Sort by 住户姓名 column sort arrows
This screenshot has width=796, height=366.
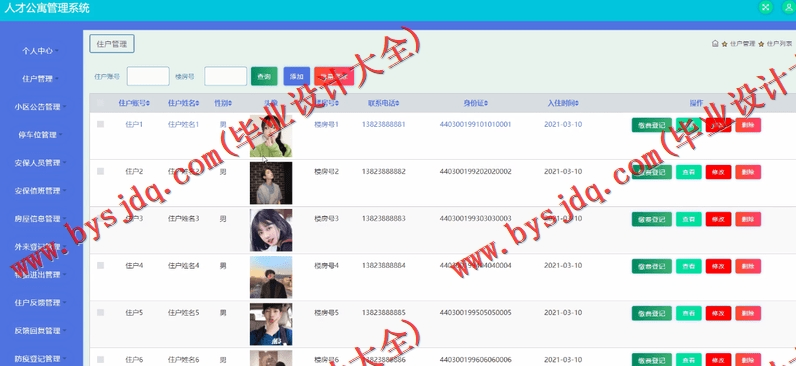point(197,104)
